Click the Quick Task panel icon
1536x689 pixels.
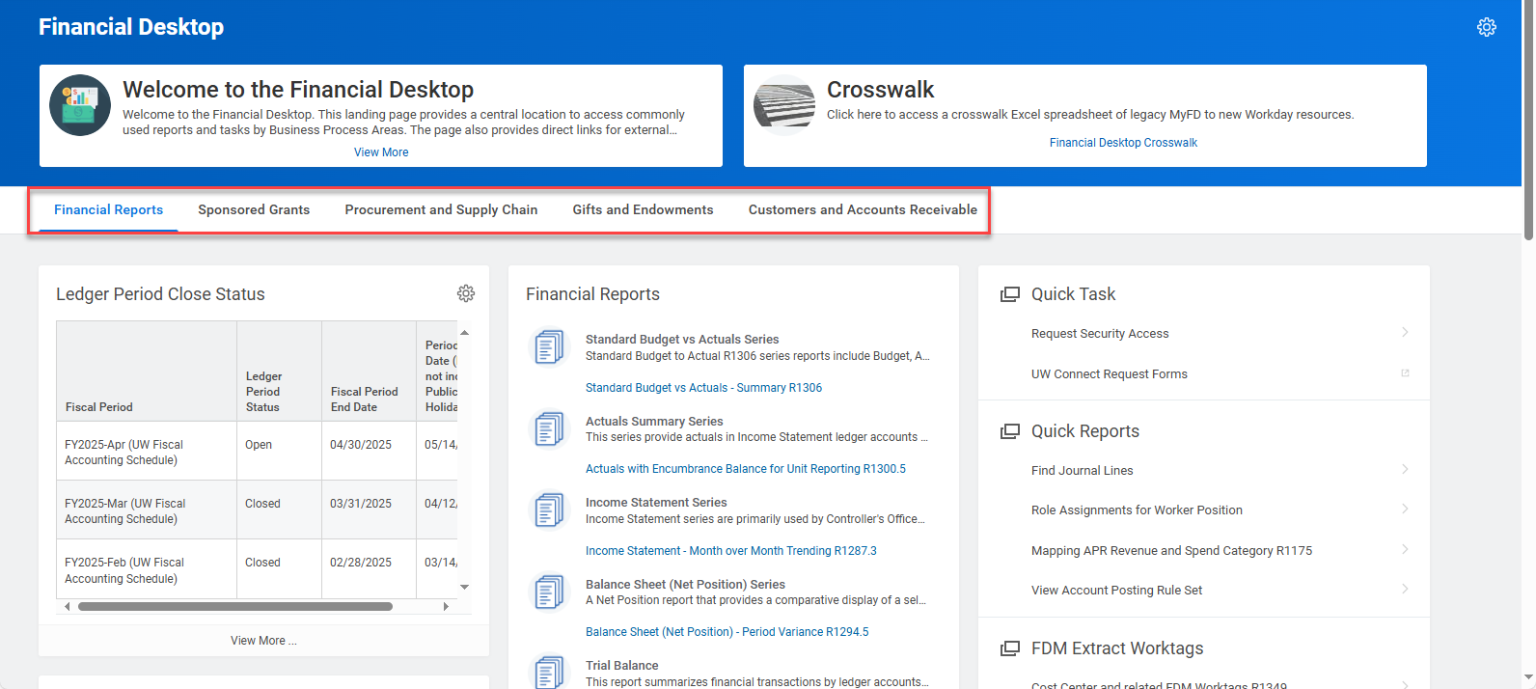pos(1008,293)
